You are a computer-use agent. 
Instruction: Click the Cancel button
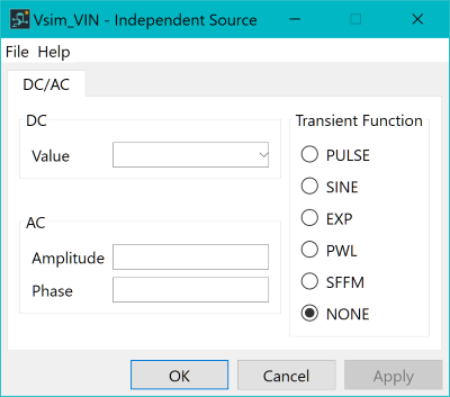(x=286, y=375)
